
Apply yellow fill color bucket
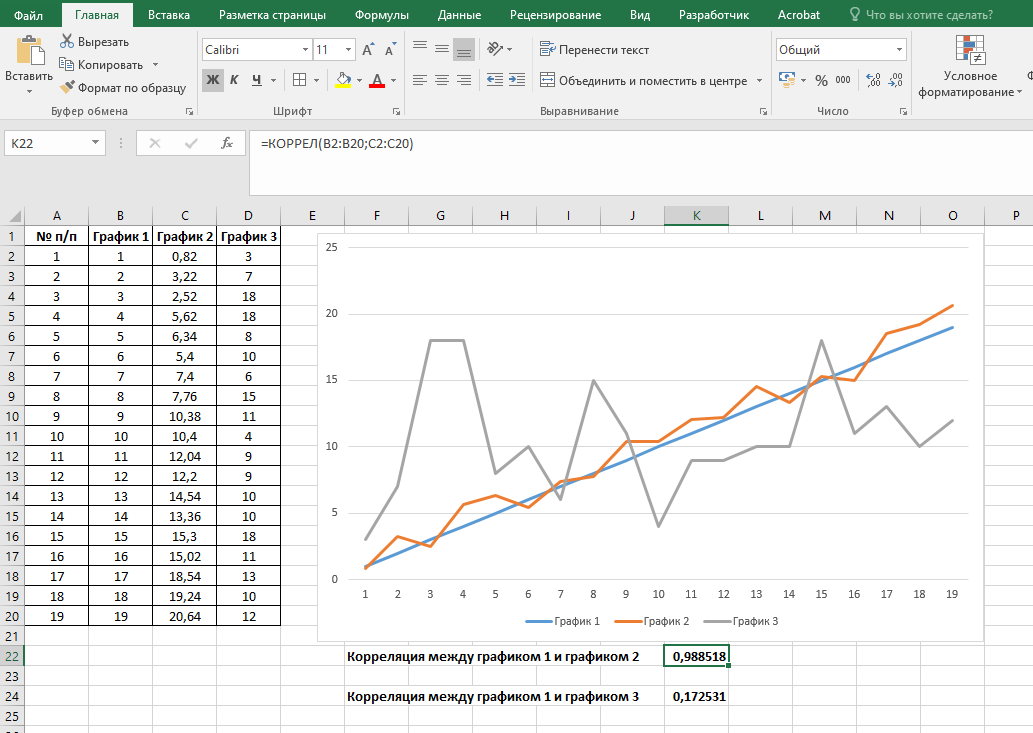pyautogui.click(x=343, y=80)
